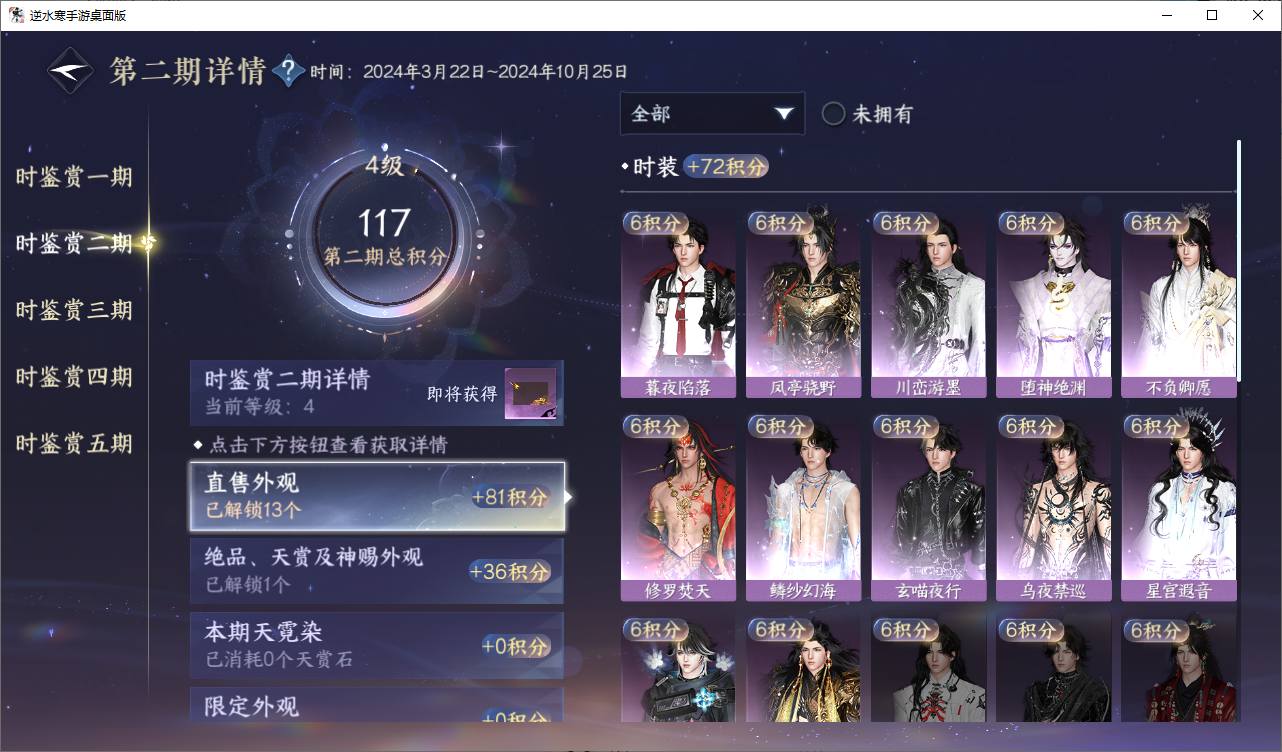
Task: Open the question mark help icon
Action: click(288, 71)
